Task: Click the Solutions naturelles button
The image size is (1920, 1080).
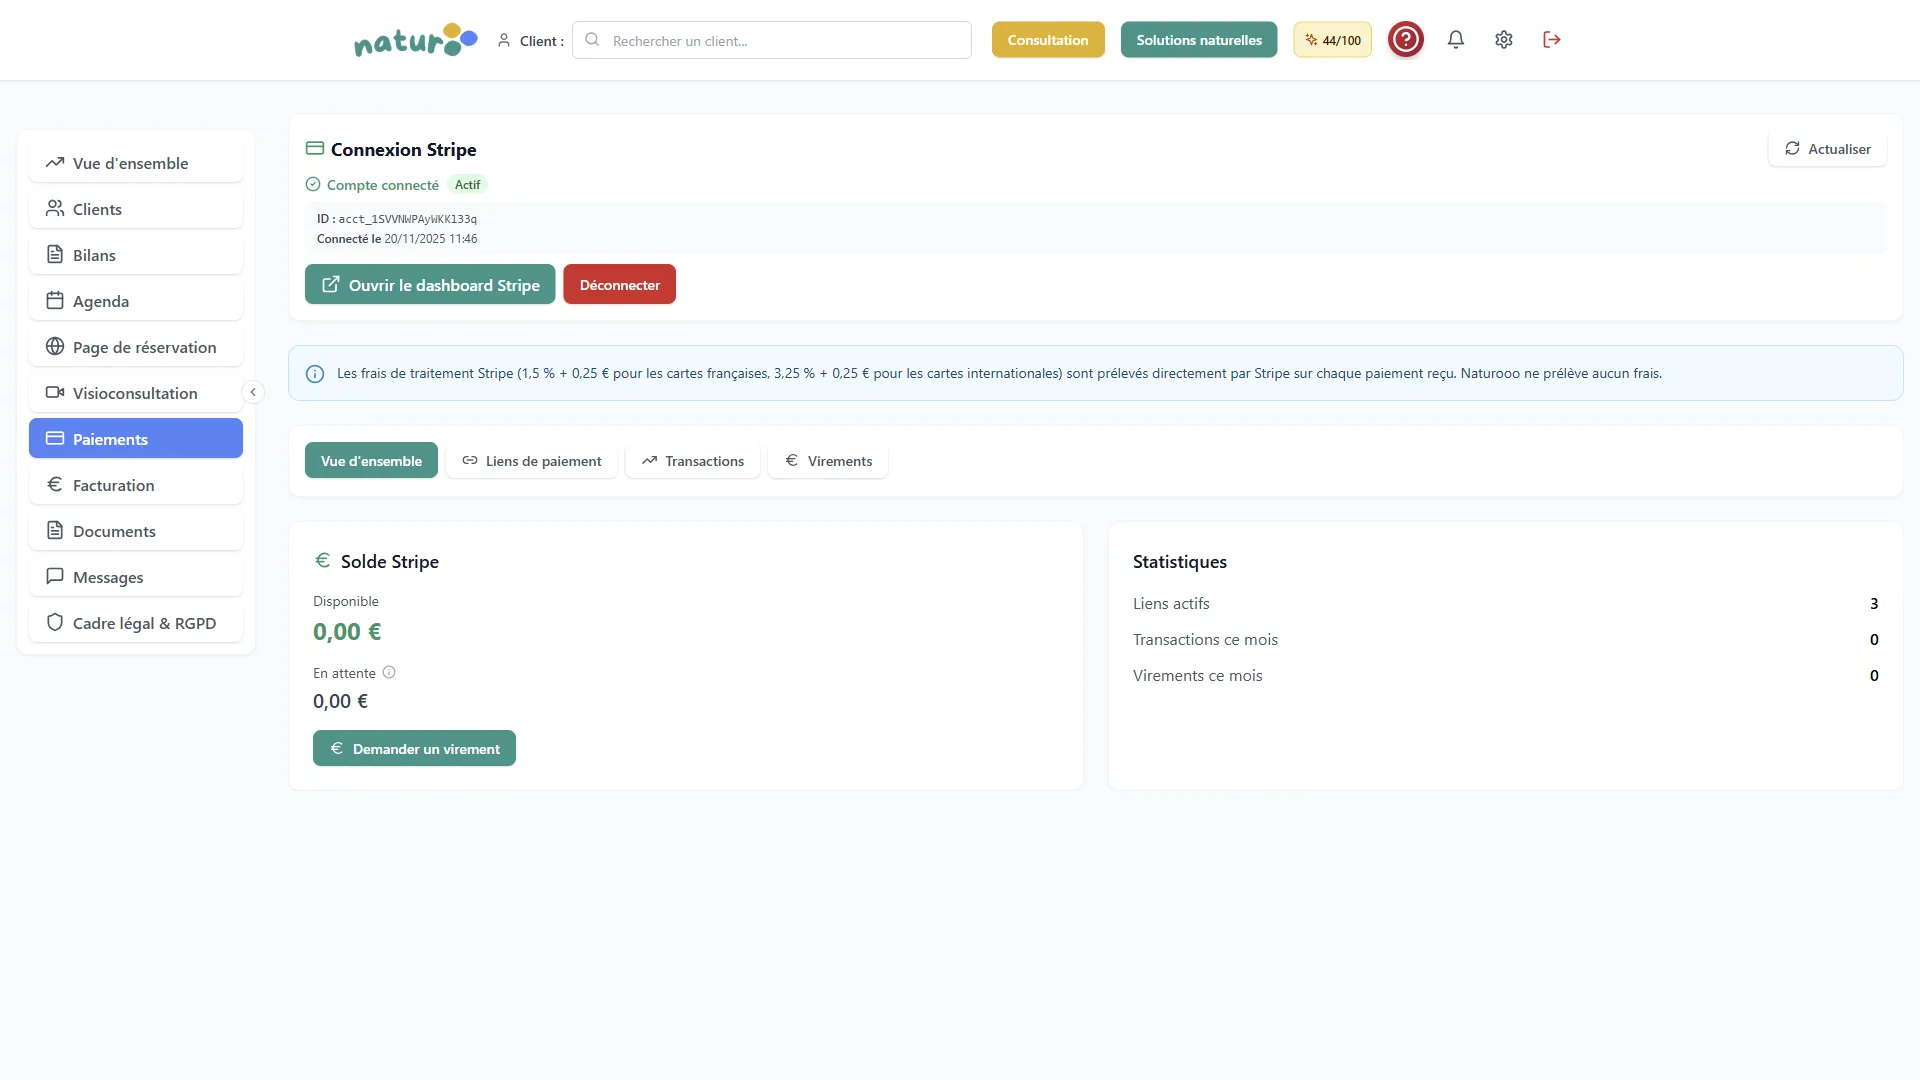Action: click(x=1199, y=40)
